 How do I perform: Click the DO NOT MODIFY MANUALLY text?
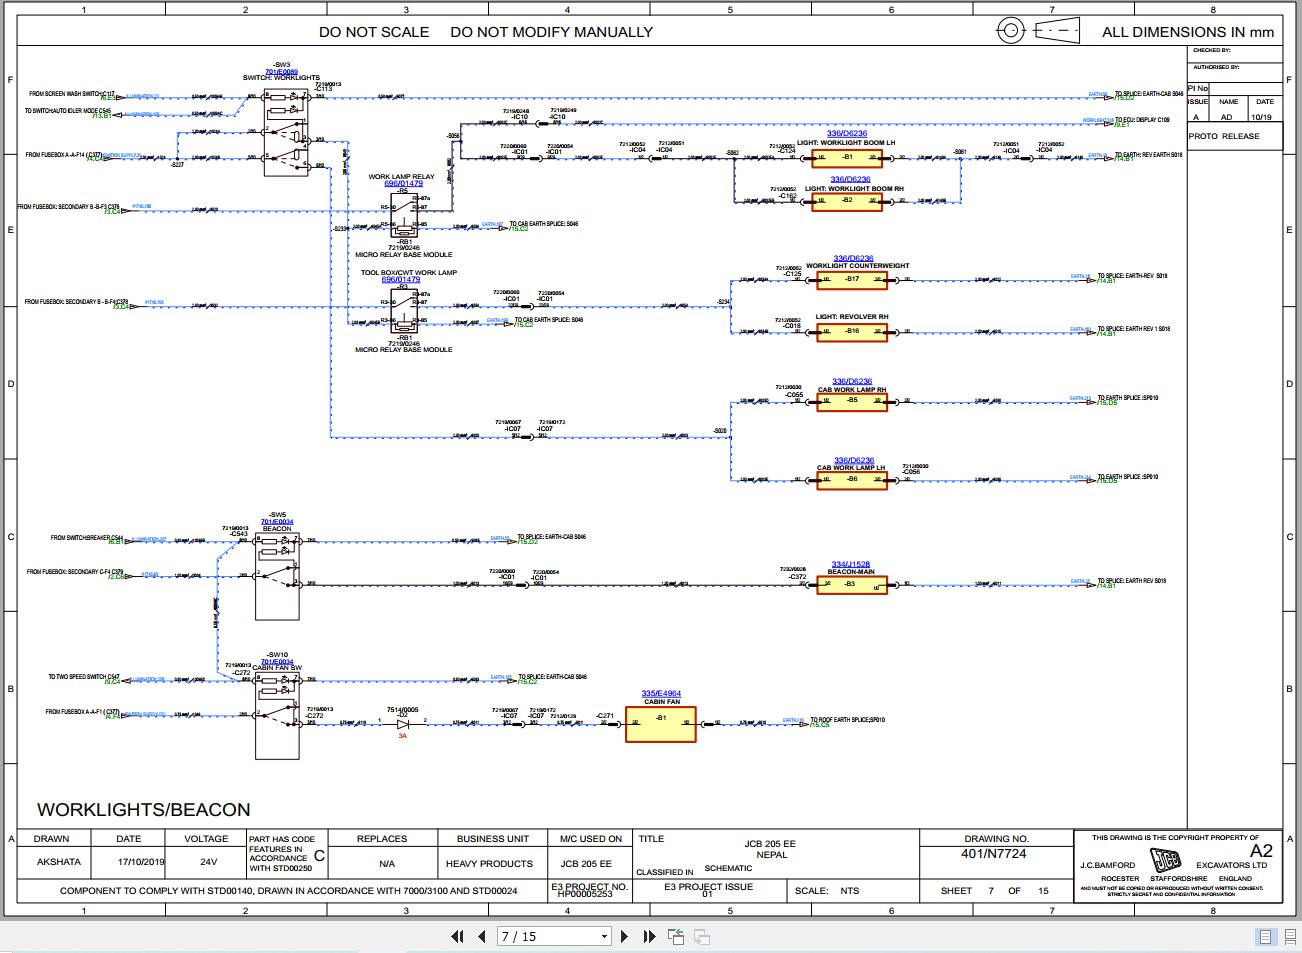[x=551, y=32]
